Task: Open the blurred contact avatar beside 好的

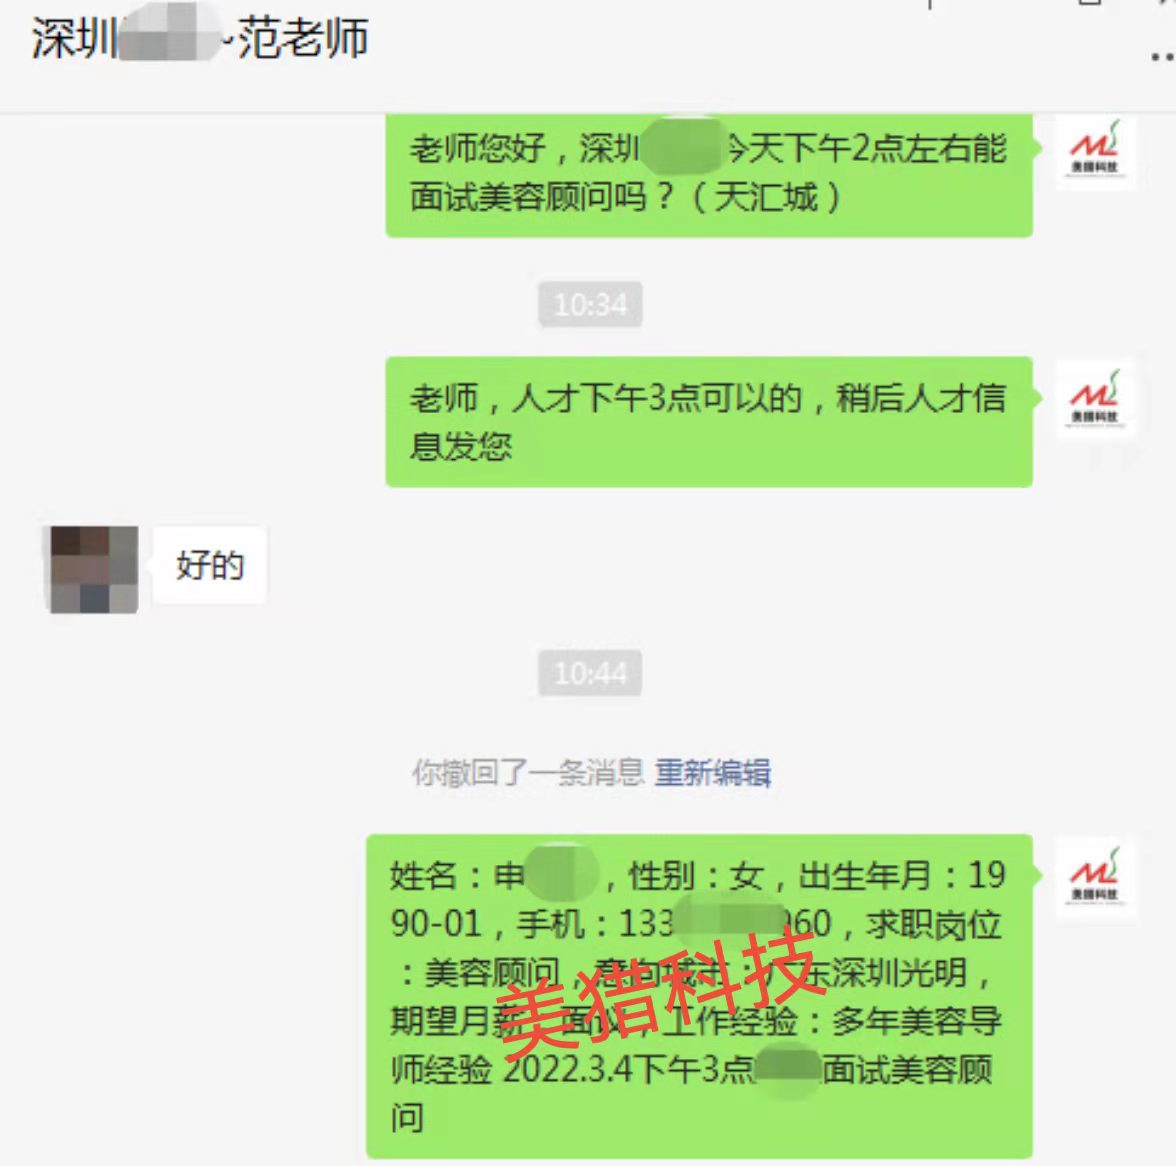Action: [x=94, y=569]
